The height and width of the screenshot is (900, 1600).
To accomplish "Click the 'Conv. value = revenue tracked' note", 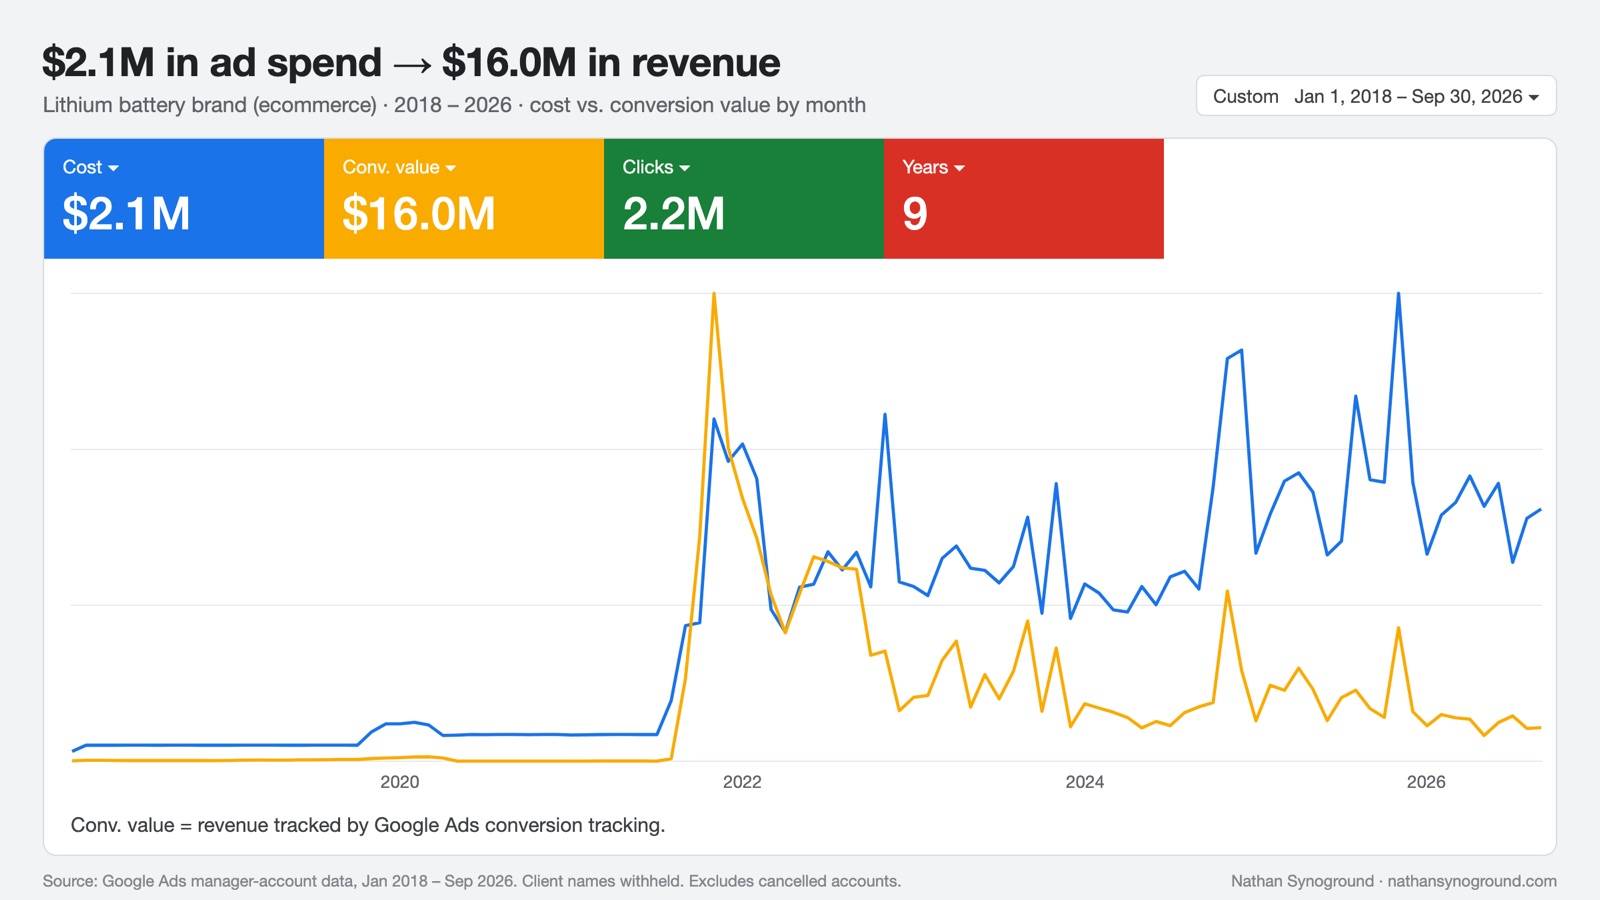I will (x=368, y=825).
